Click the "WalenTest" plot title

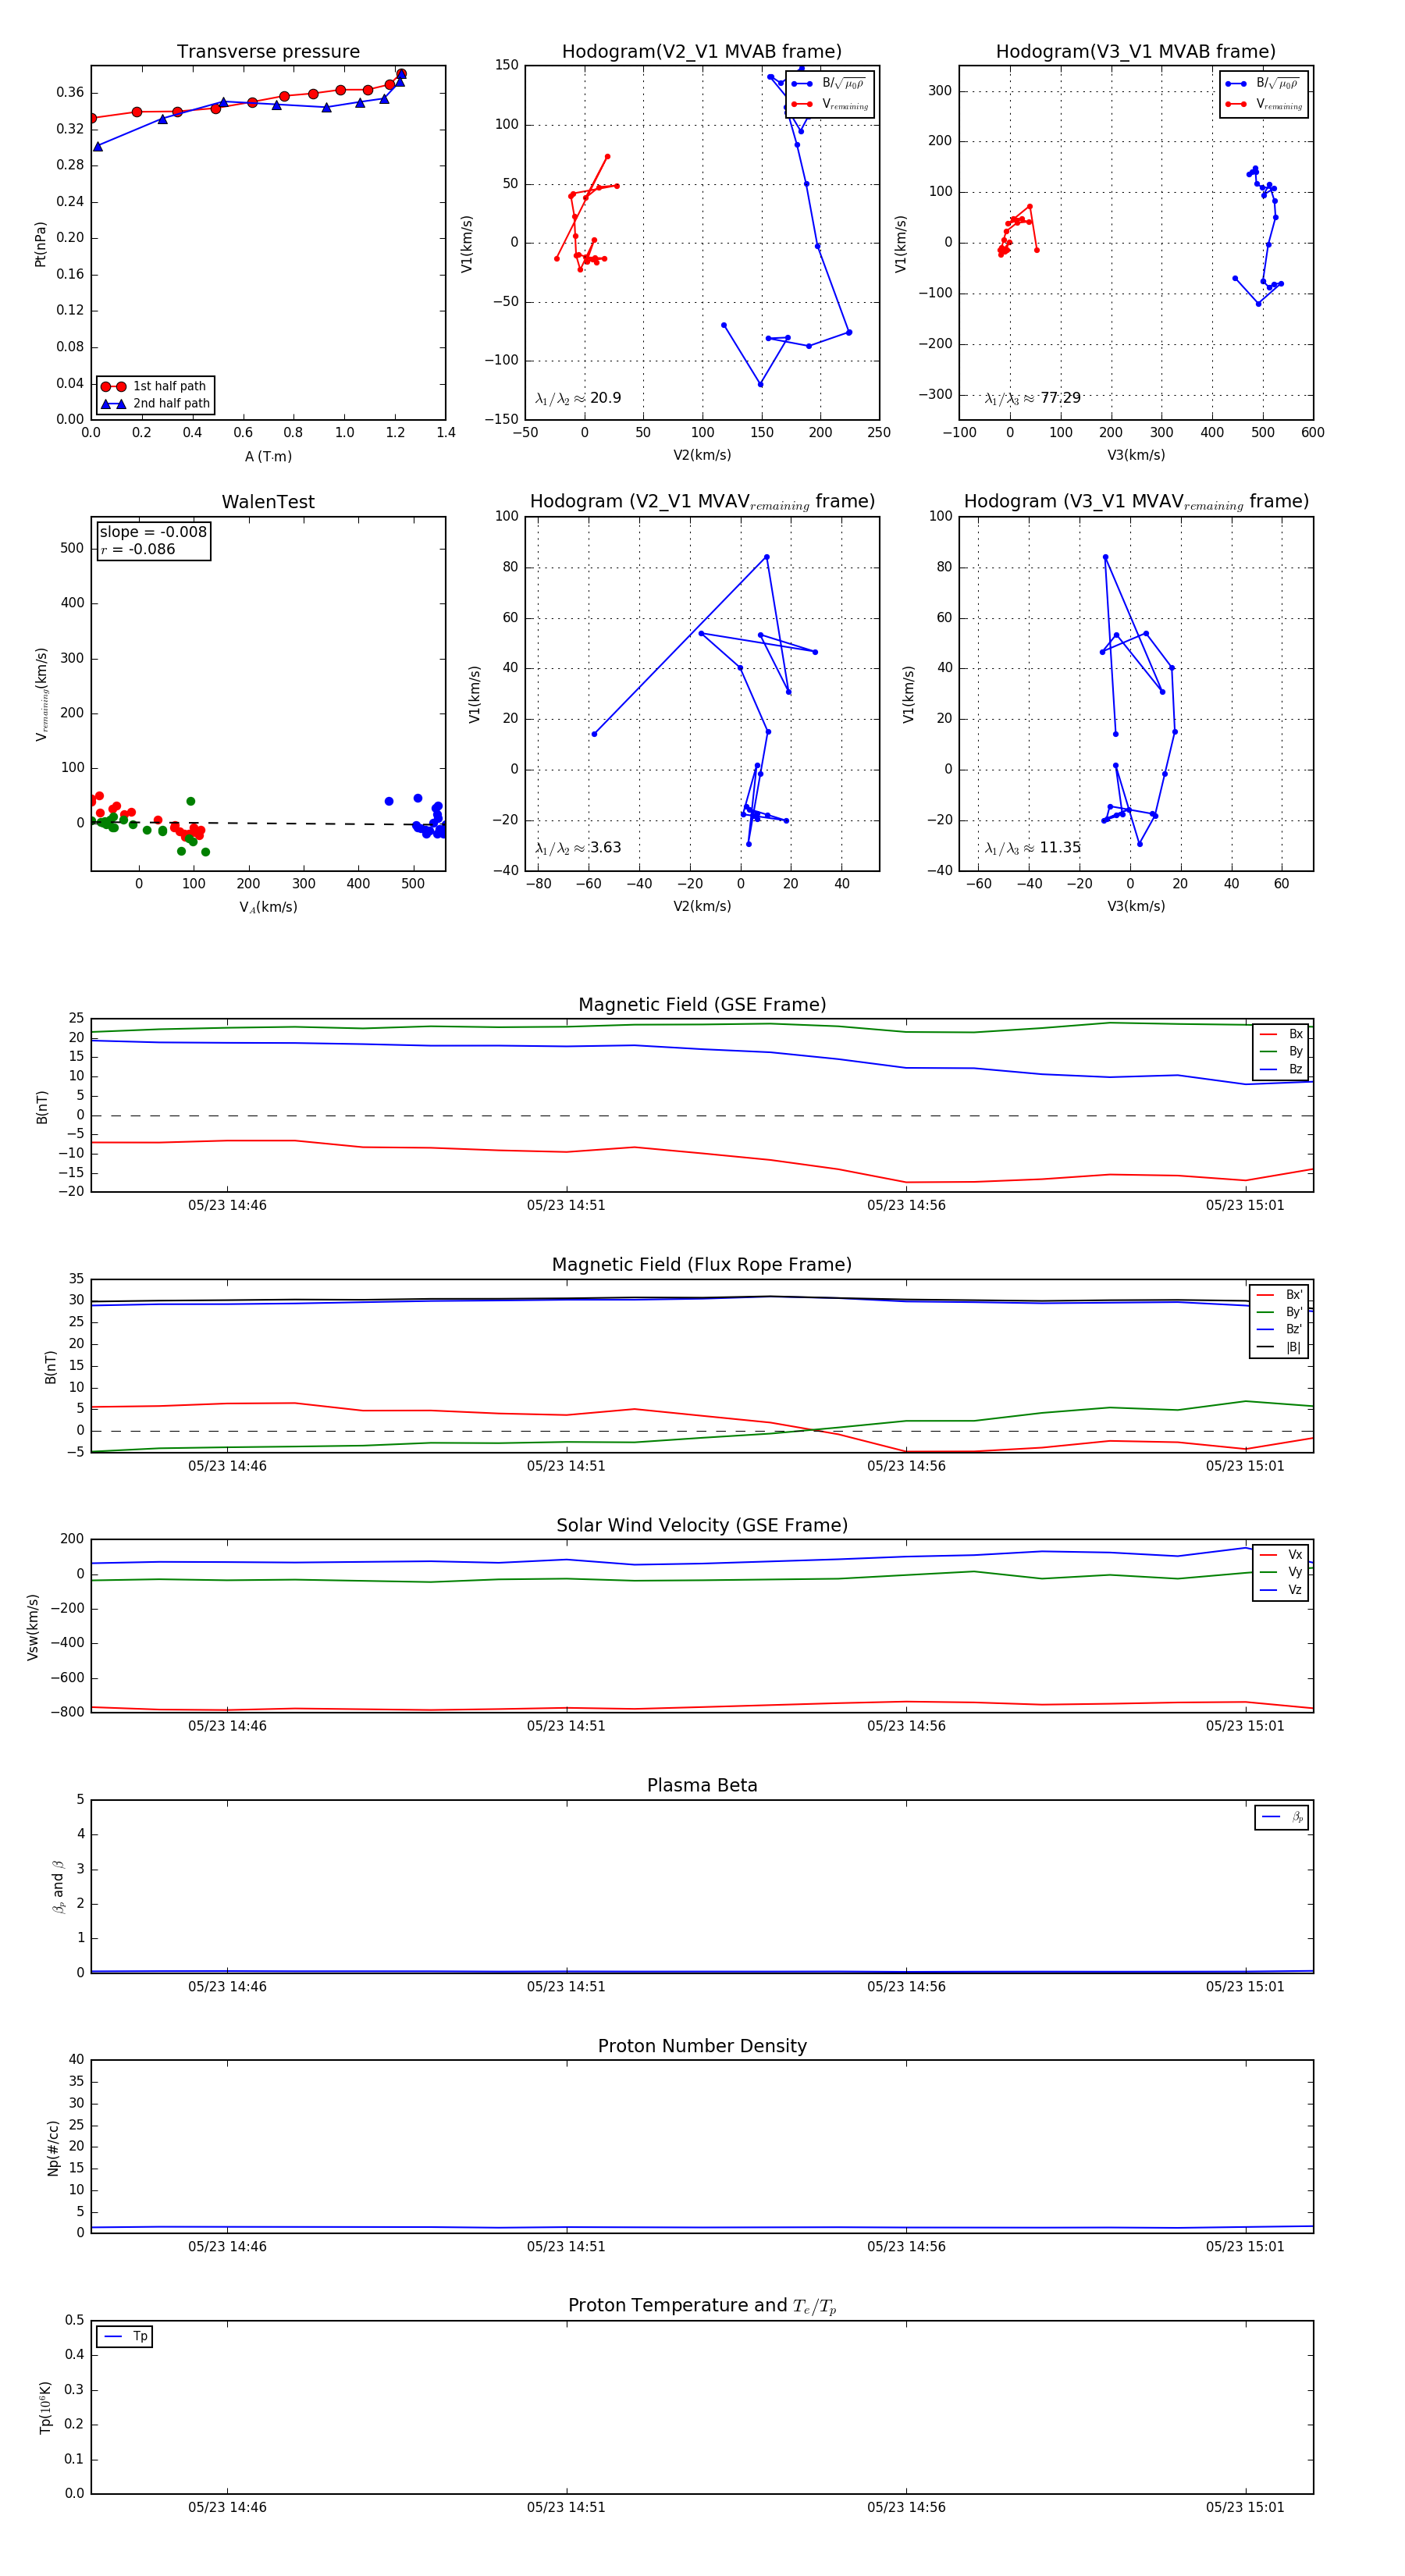click(x=268, y=502)
